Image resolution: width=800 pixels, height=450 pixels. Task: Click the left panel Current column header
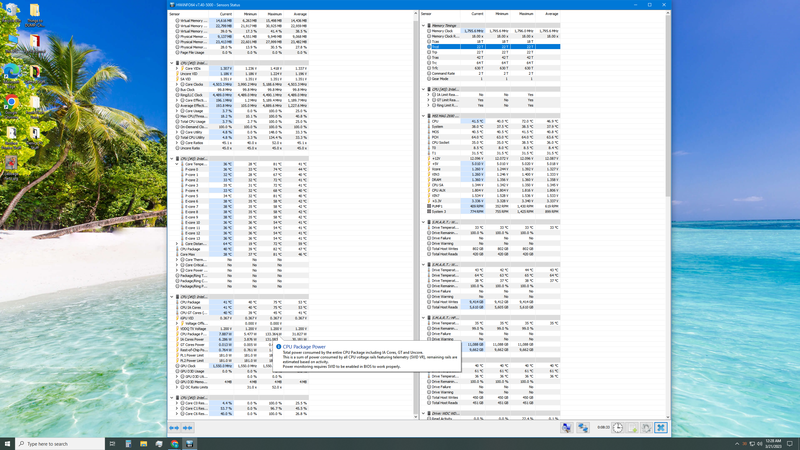pos(221,14)
